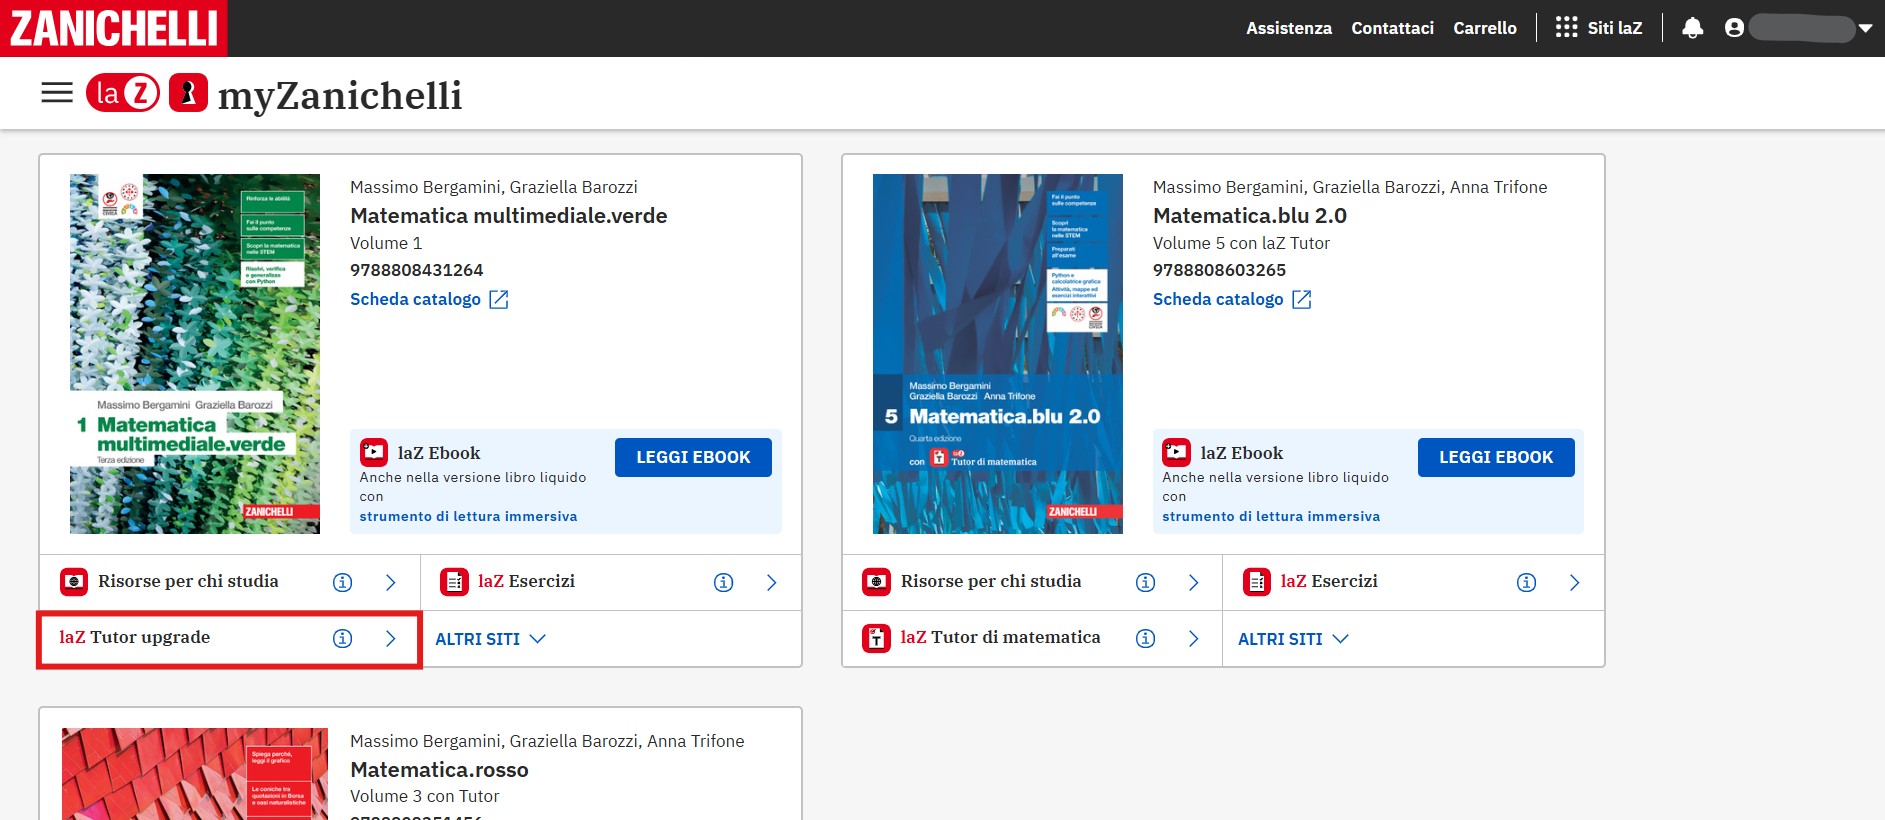Open strumento di lettura immersiva link in Matematica.blu
Image resolution: width=1885 pixels, height=820 pixels.
coord(1271,517)
